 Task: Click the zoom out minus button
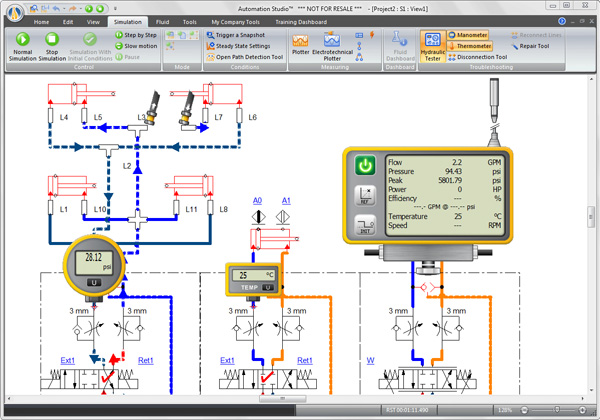[524, 410]
